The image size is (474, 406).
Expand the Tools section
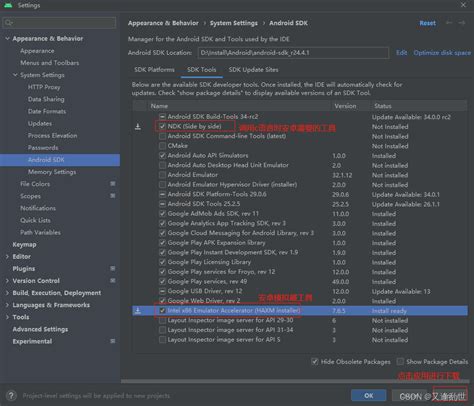point(7,317)
